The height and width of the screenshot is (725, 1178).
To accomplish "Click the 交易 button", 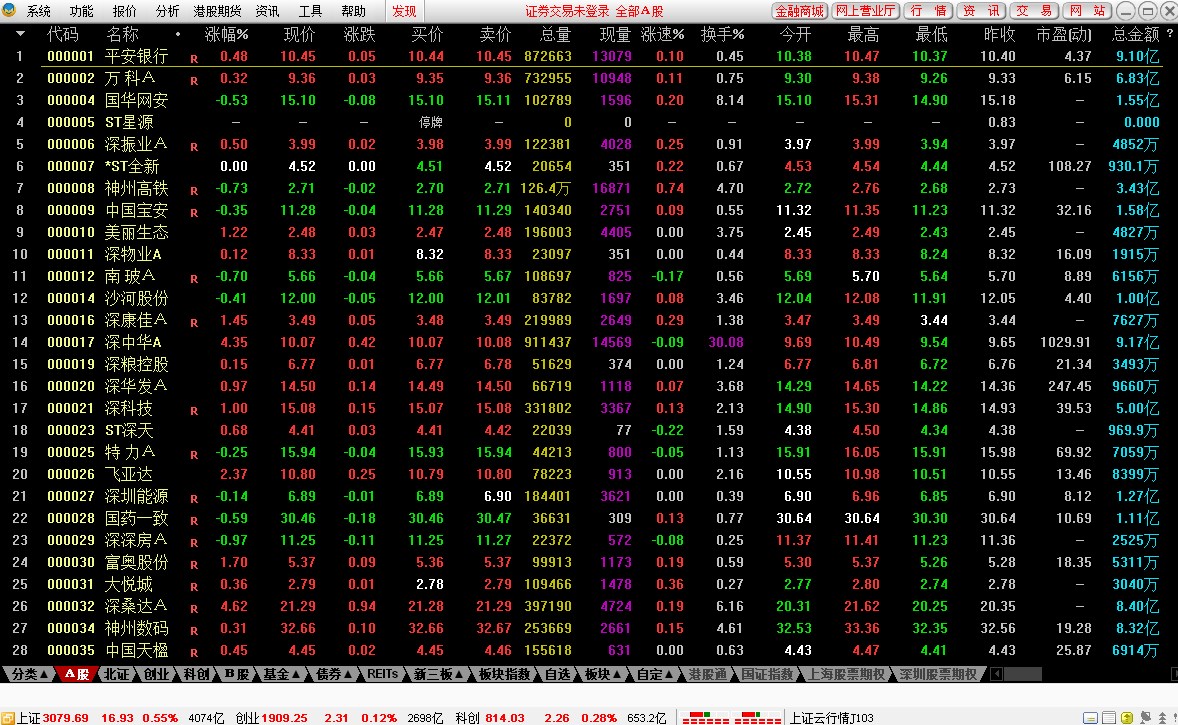I will point(1035,11).
